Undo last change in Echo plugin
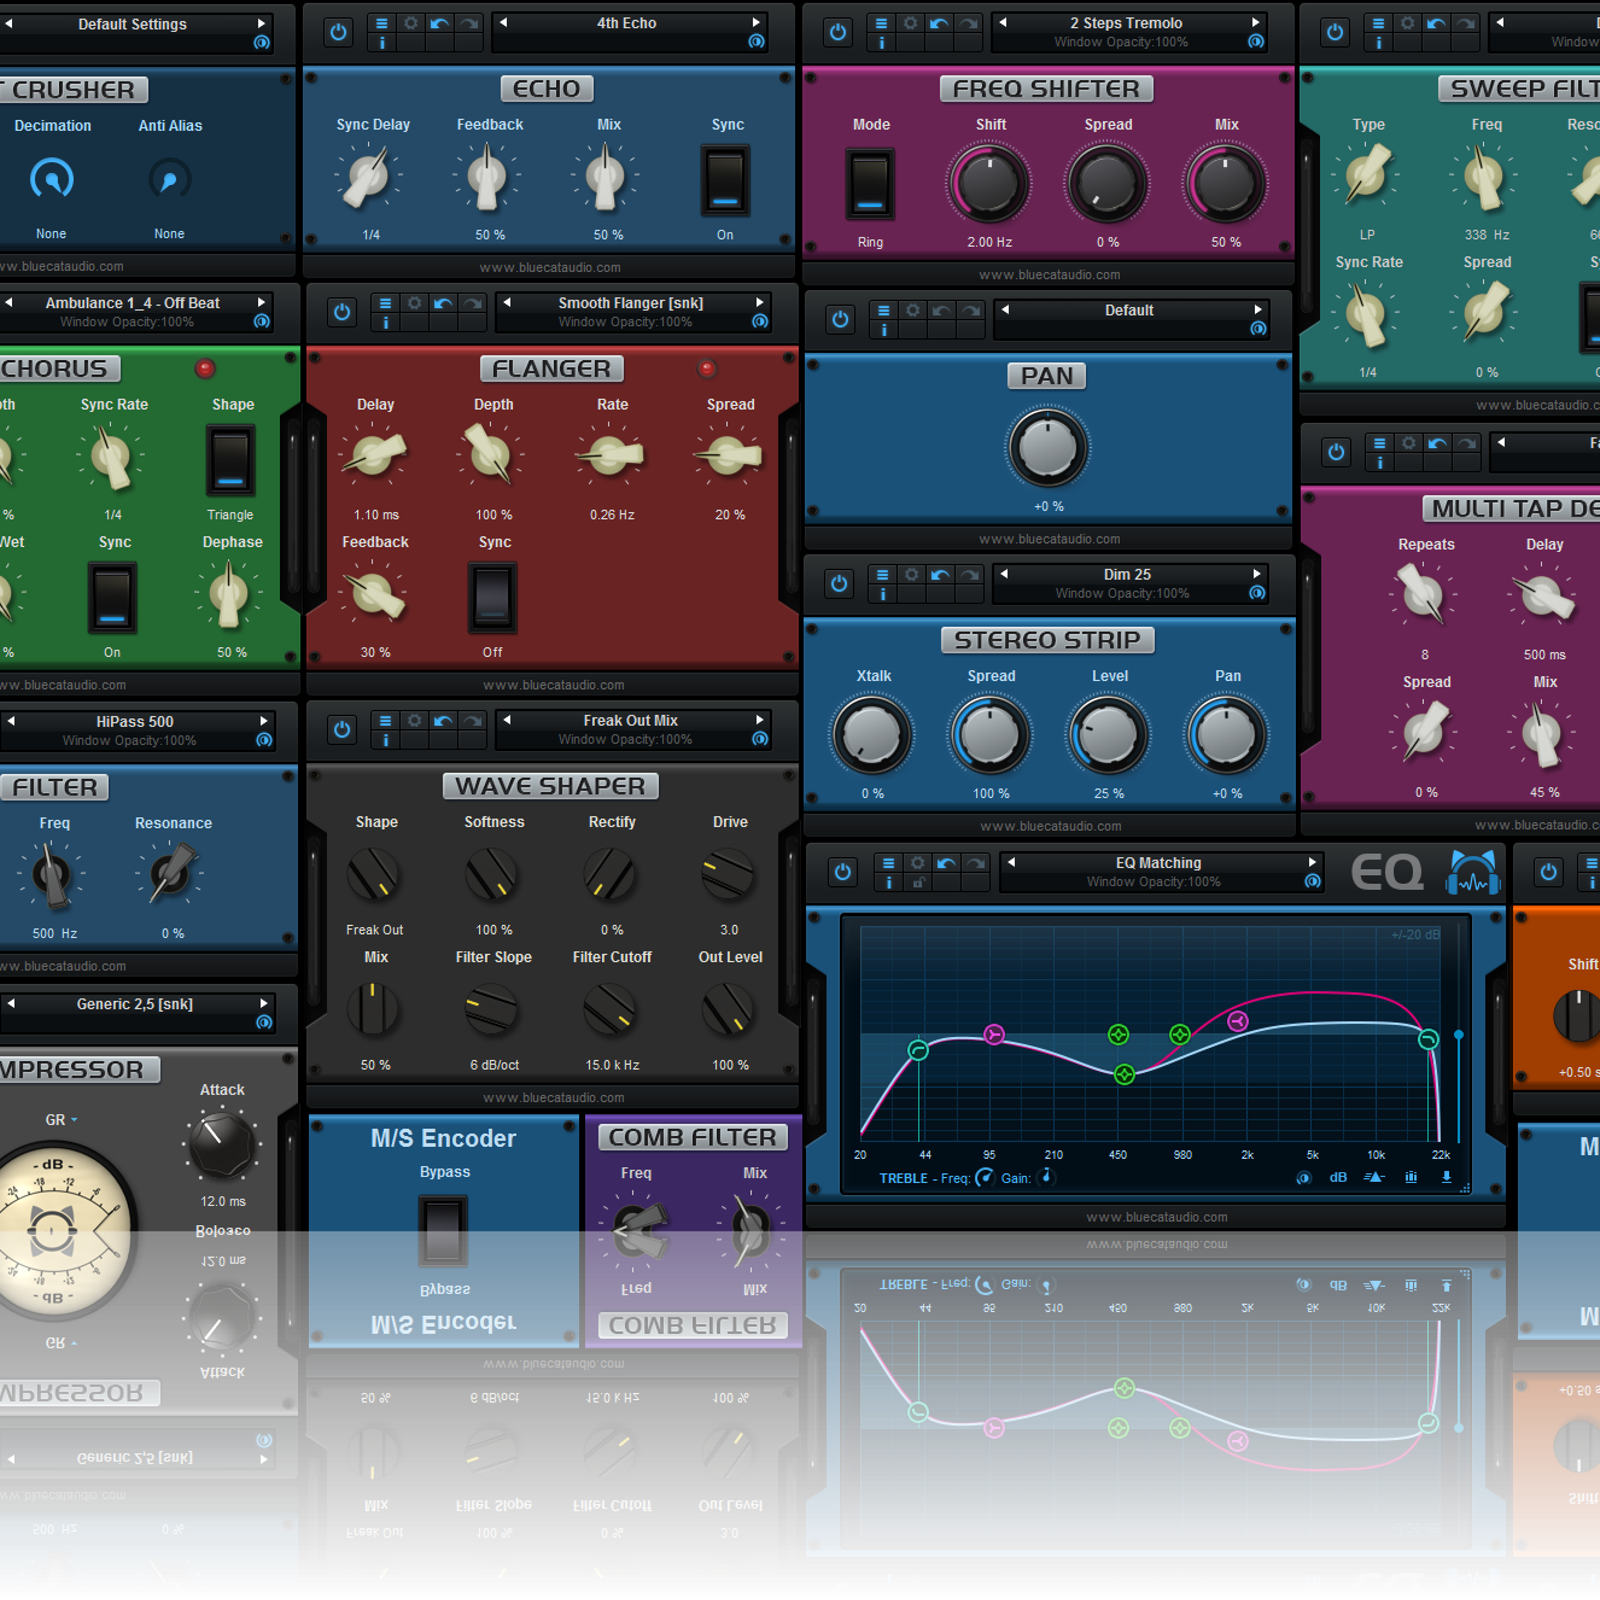The height and width of the screenshot is (1600, 1600). (x=439, y=23)
